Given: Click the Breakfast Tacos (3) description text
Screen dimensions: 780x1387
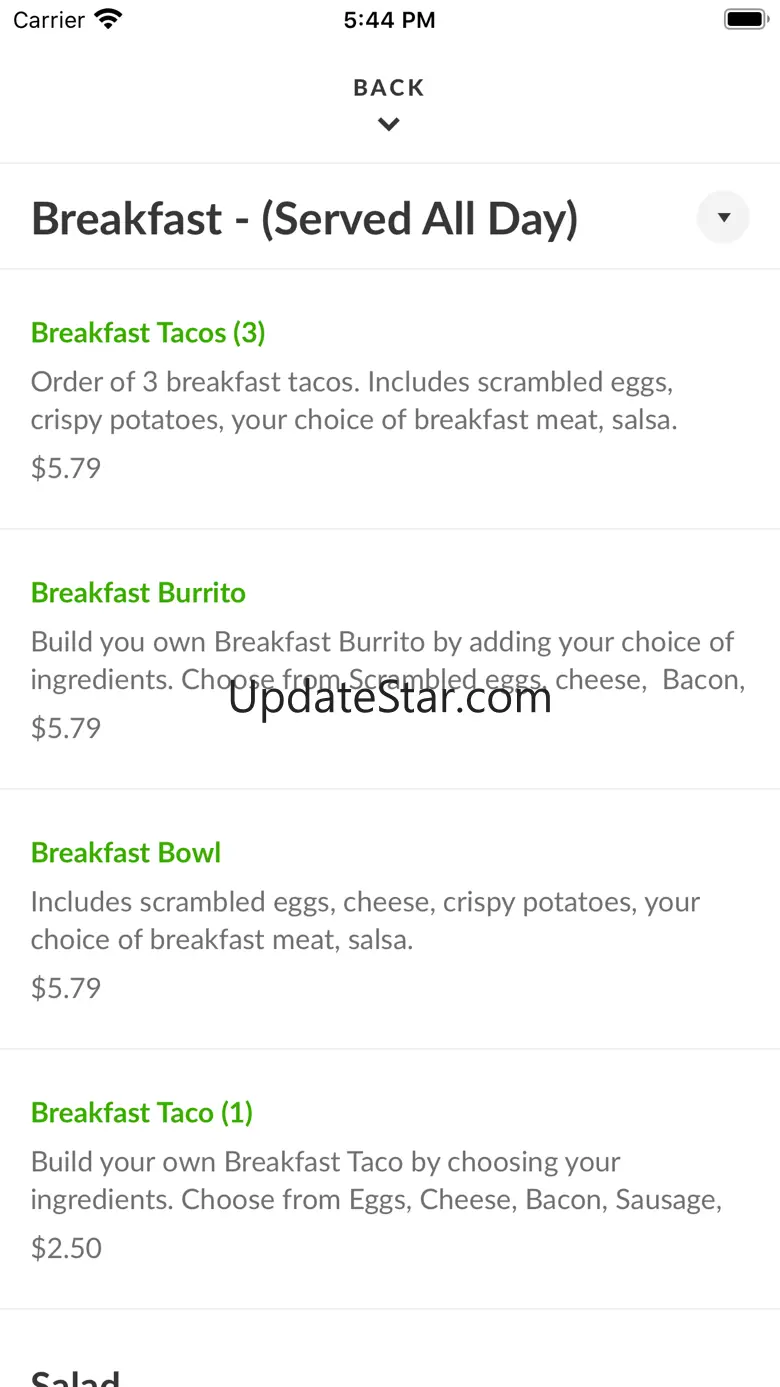Looking at the screenshot, I should tap(354, 400).
